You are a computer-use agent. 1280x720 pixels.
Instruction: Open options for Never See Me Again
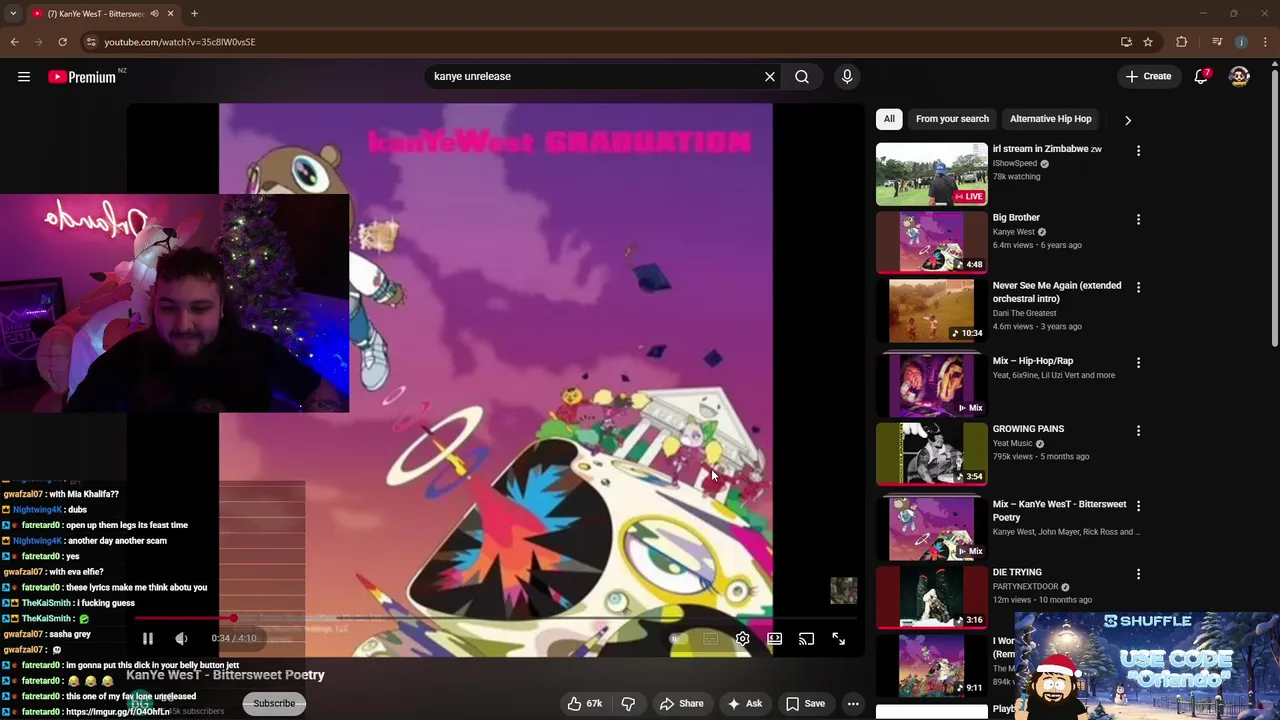click(1138, 287)
